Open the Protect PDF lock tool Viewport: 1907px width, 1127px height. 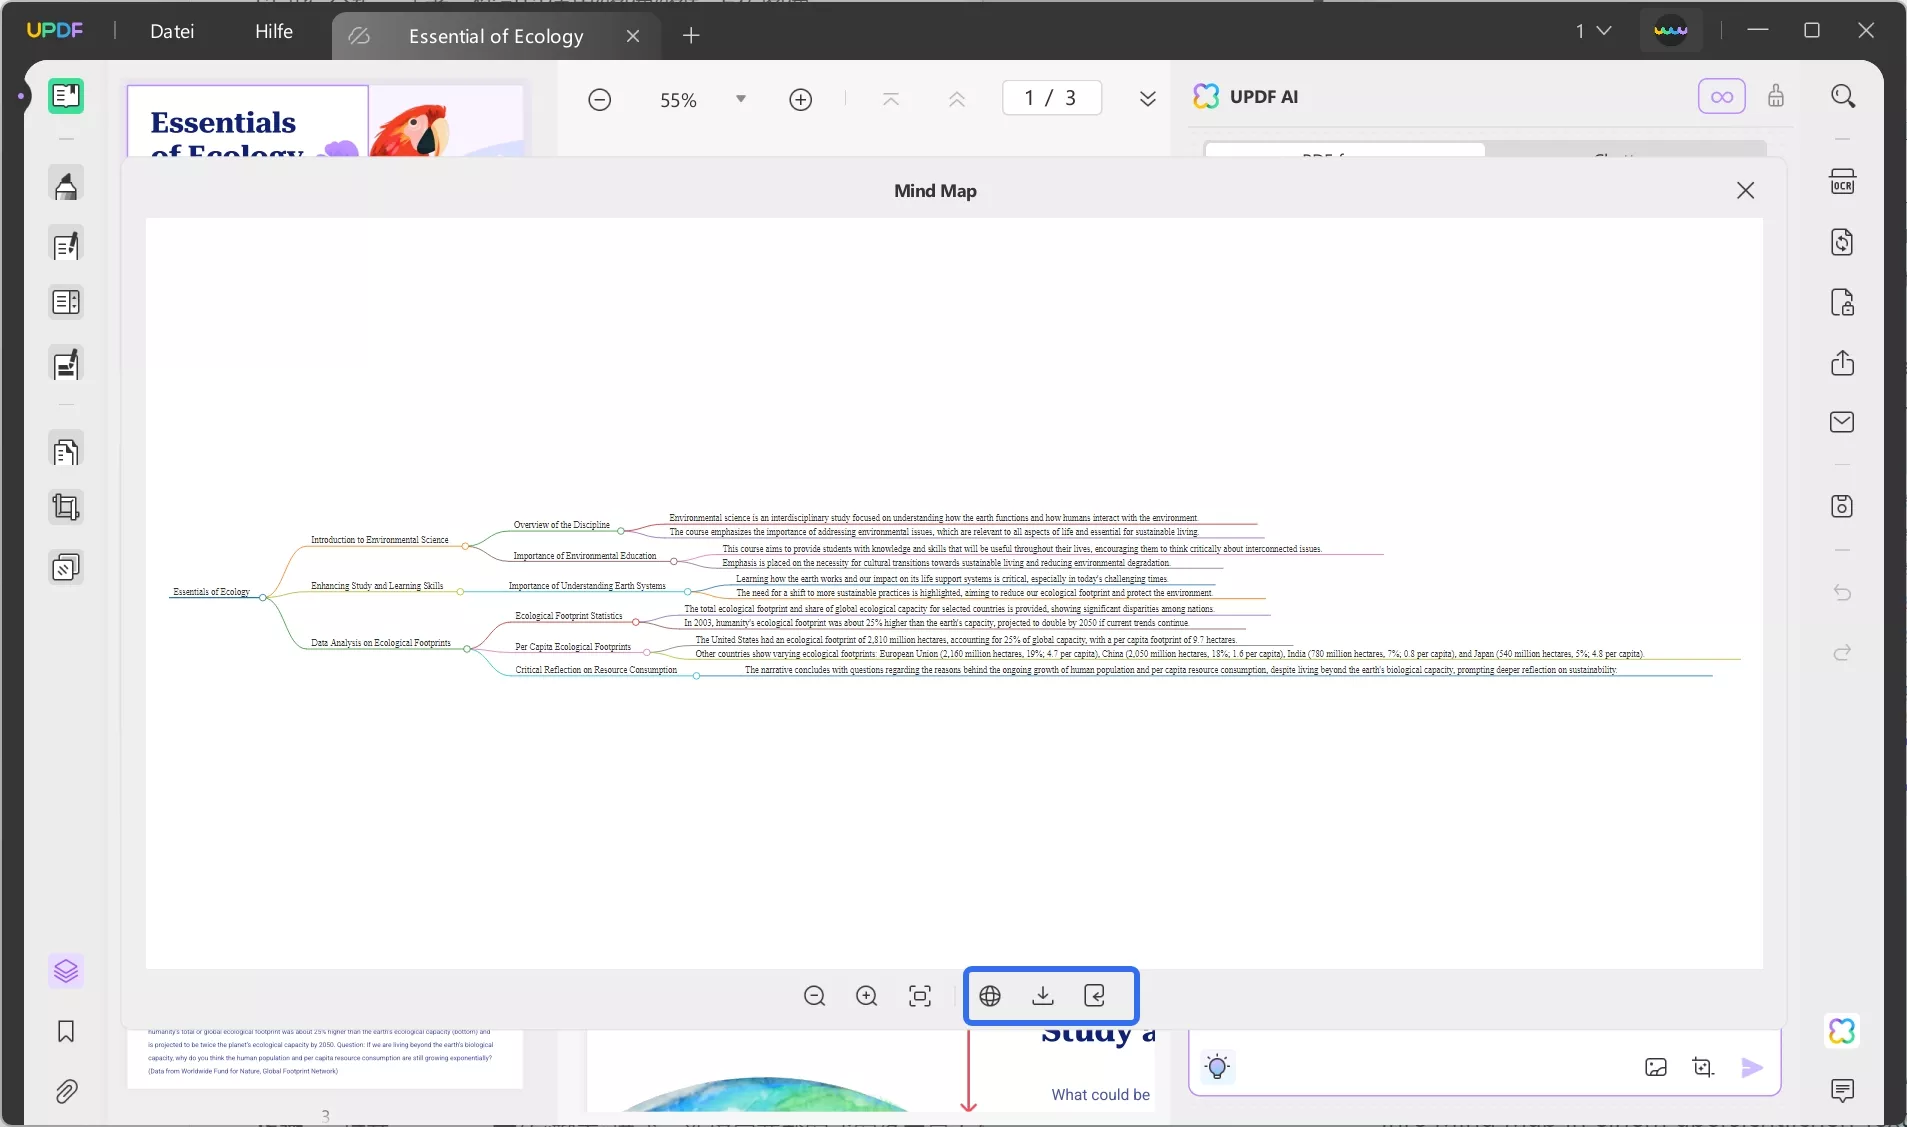pos(1842,302)
